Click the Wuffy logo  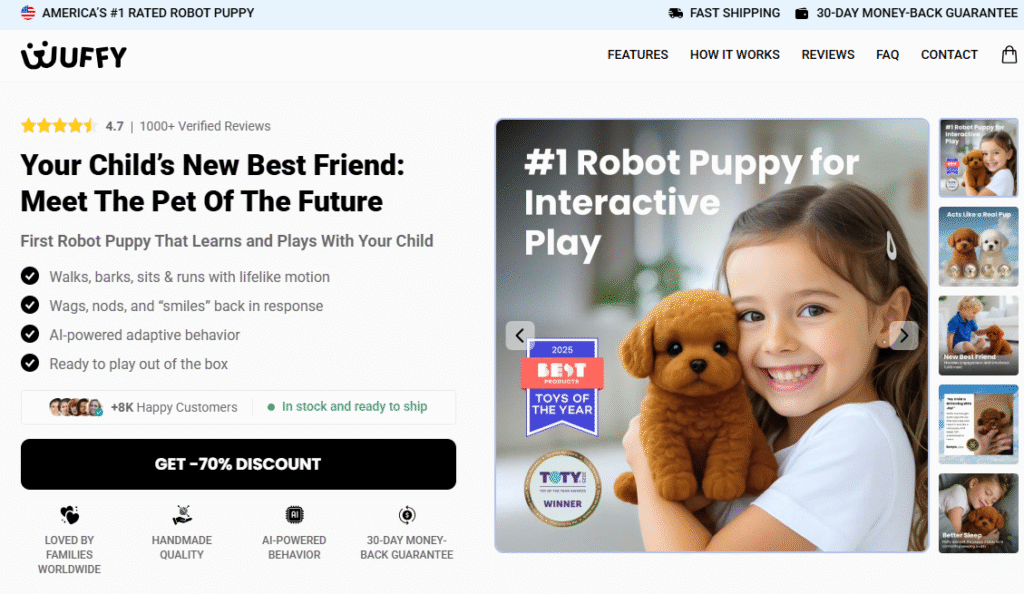(x=74, y=55)
